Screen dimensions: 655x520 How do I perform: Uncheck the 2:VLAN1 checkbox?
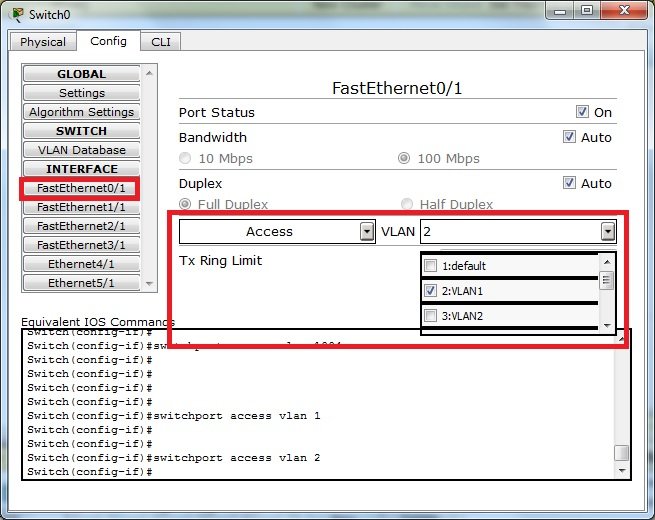pyautogui.click(x=430, y=291)
